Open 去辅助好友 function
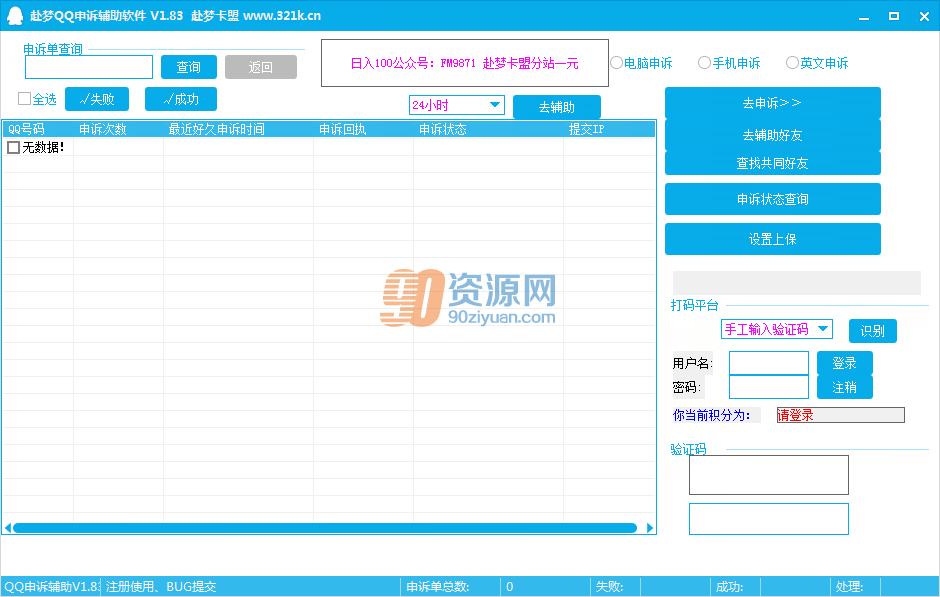This screenshot has height=597, width=940. [773, 135]
